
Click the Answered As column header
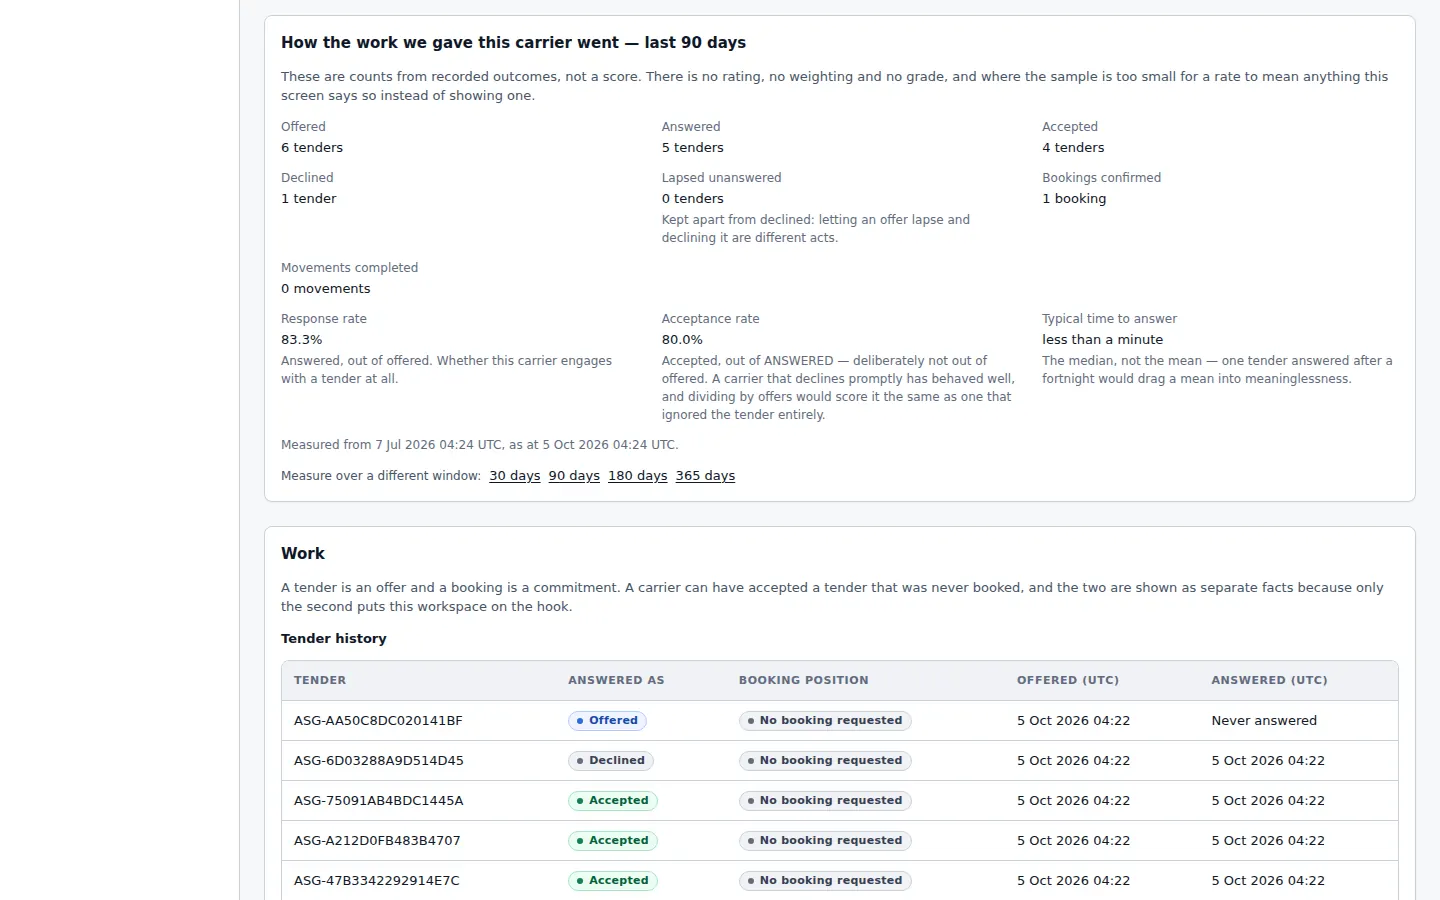pyautogui.click(x=616, y=680)
